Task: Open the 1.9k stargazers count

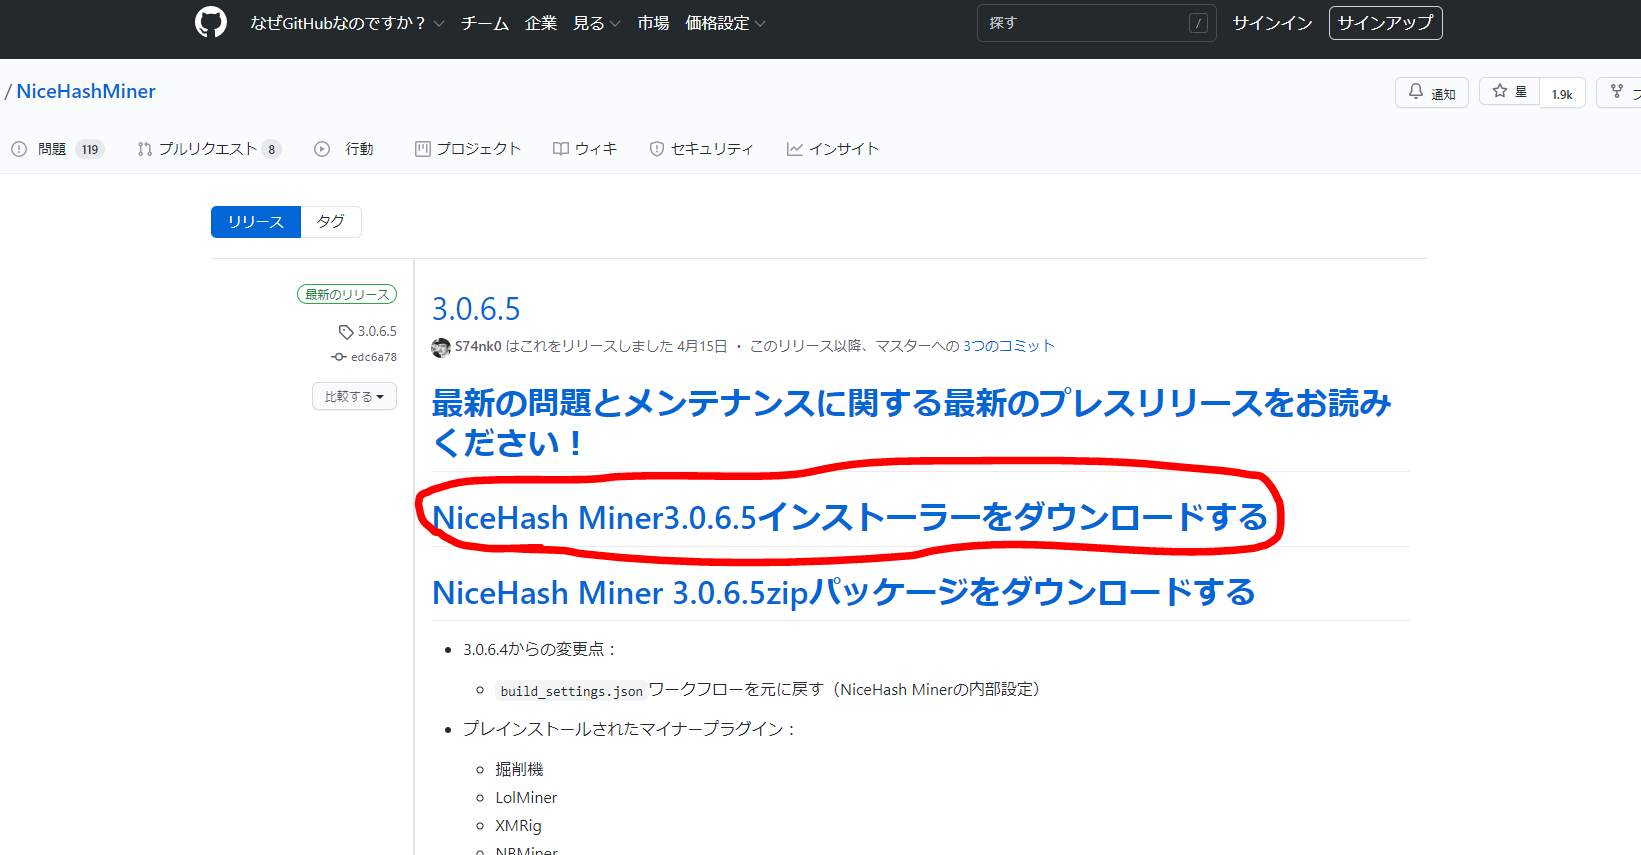Action: (x=1562, y=94)
